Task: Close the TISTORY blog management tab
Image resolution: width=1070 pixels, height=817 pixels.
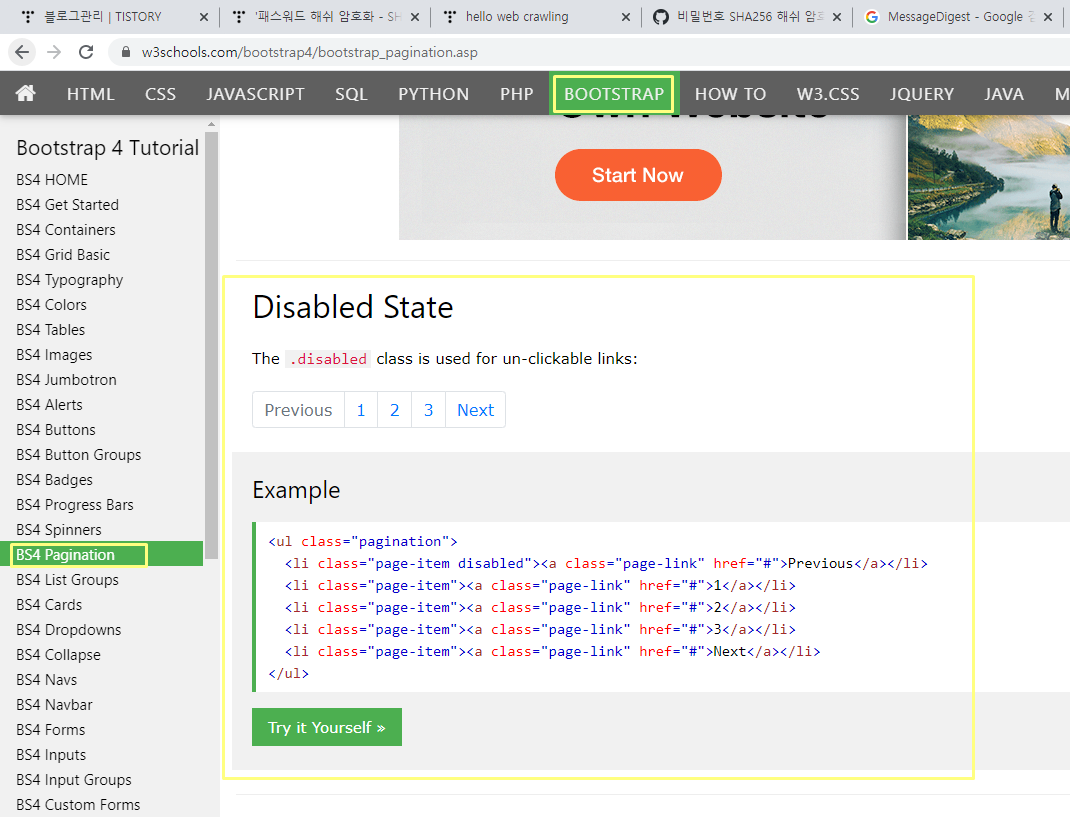Action: pos(203,17)
